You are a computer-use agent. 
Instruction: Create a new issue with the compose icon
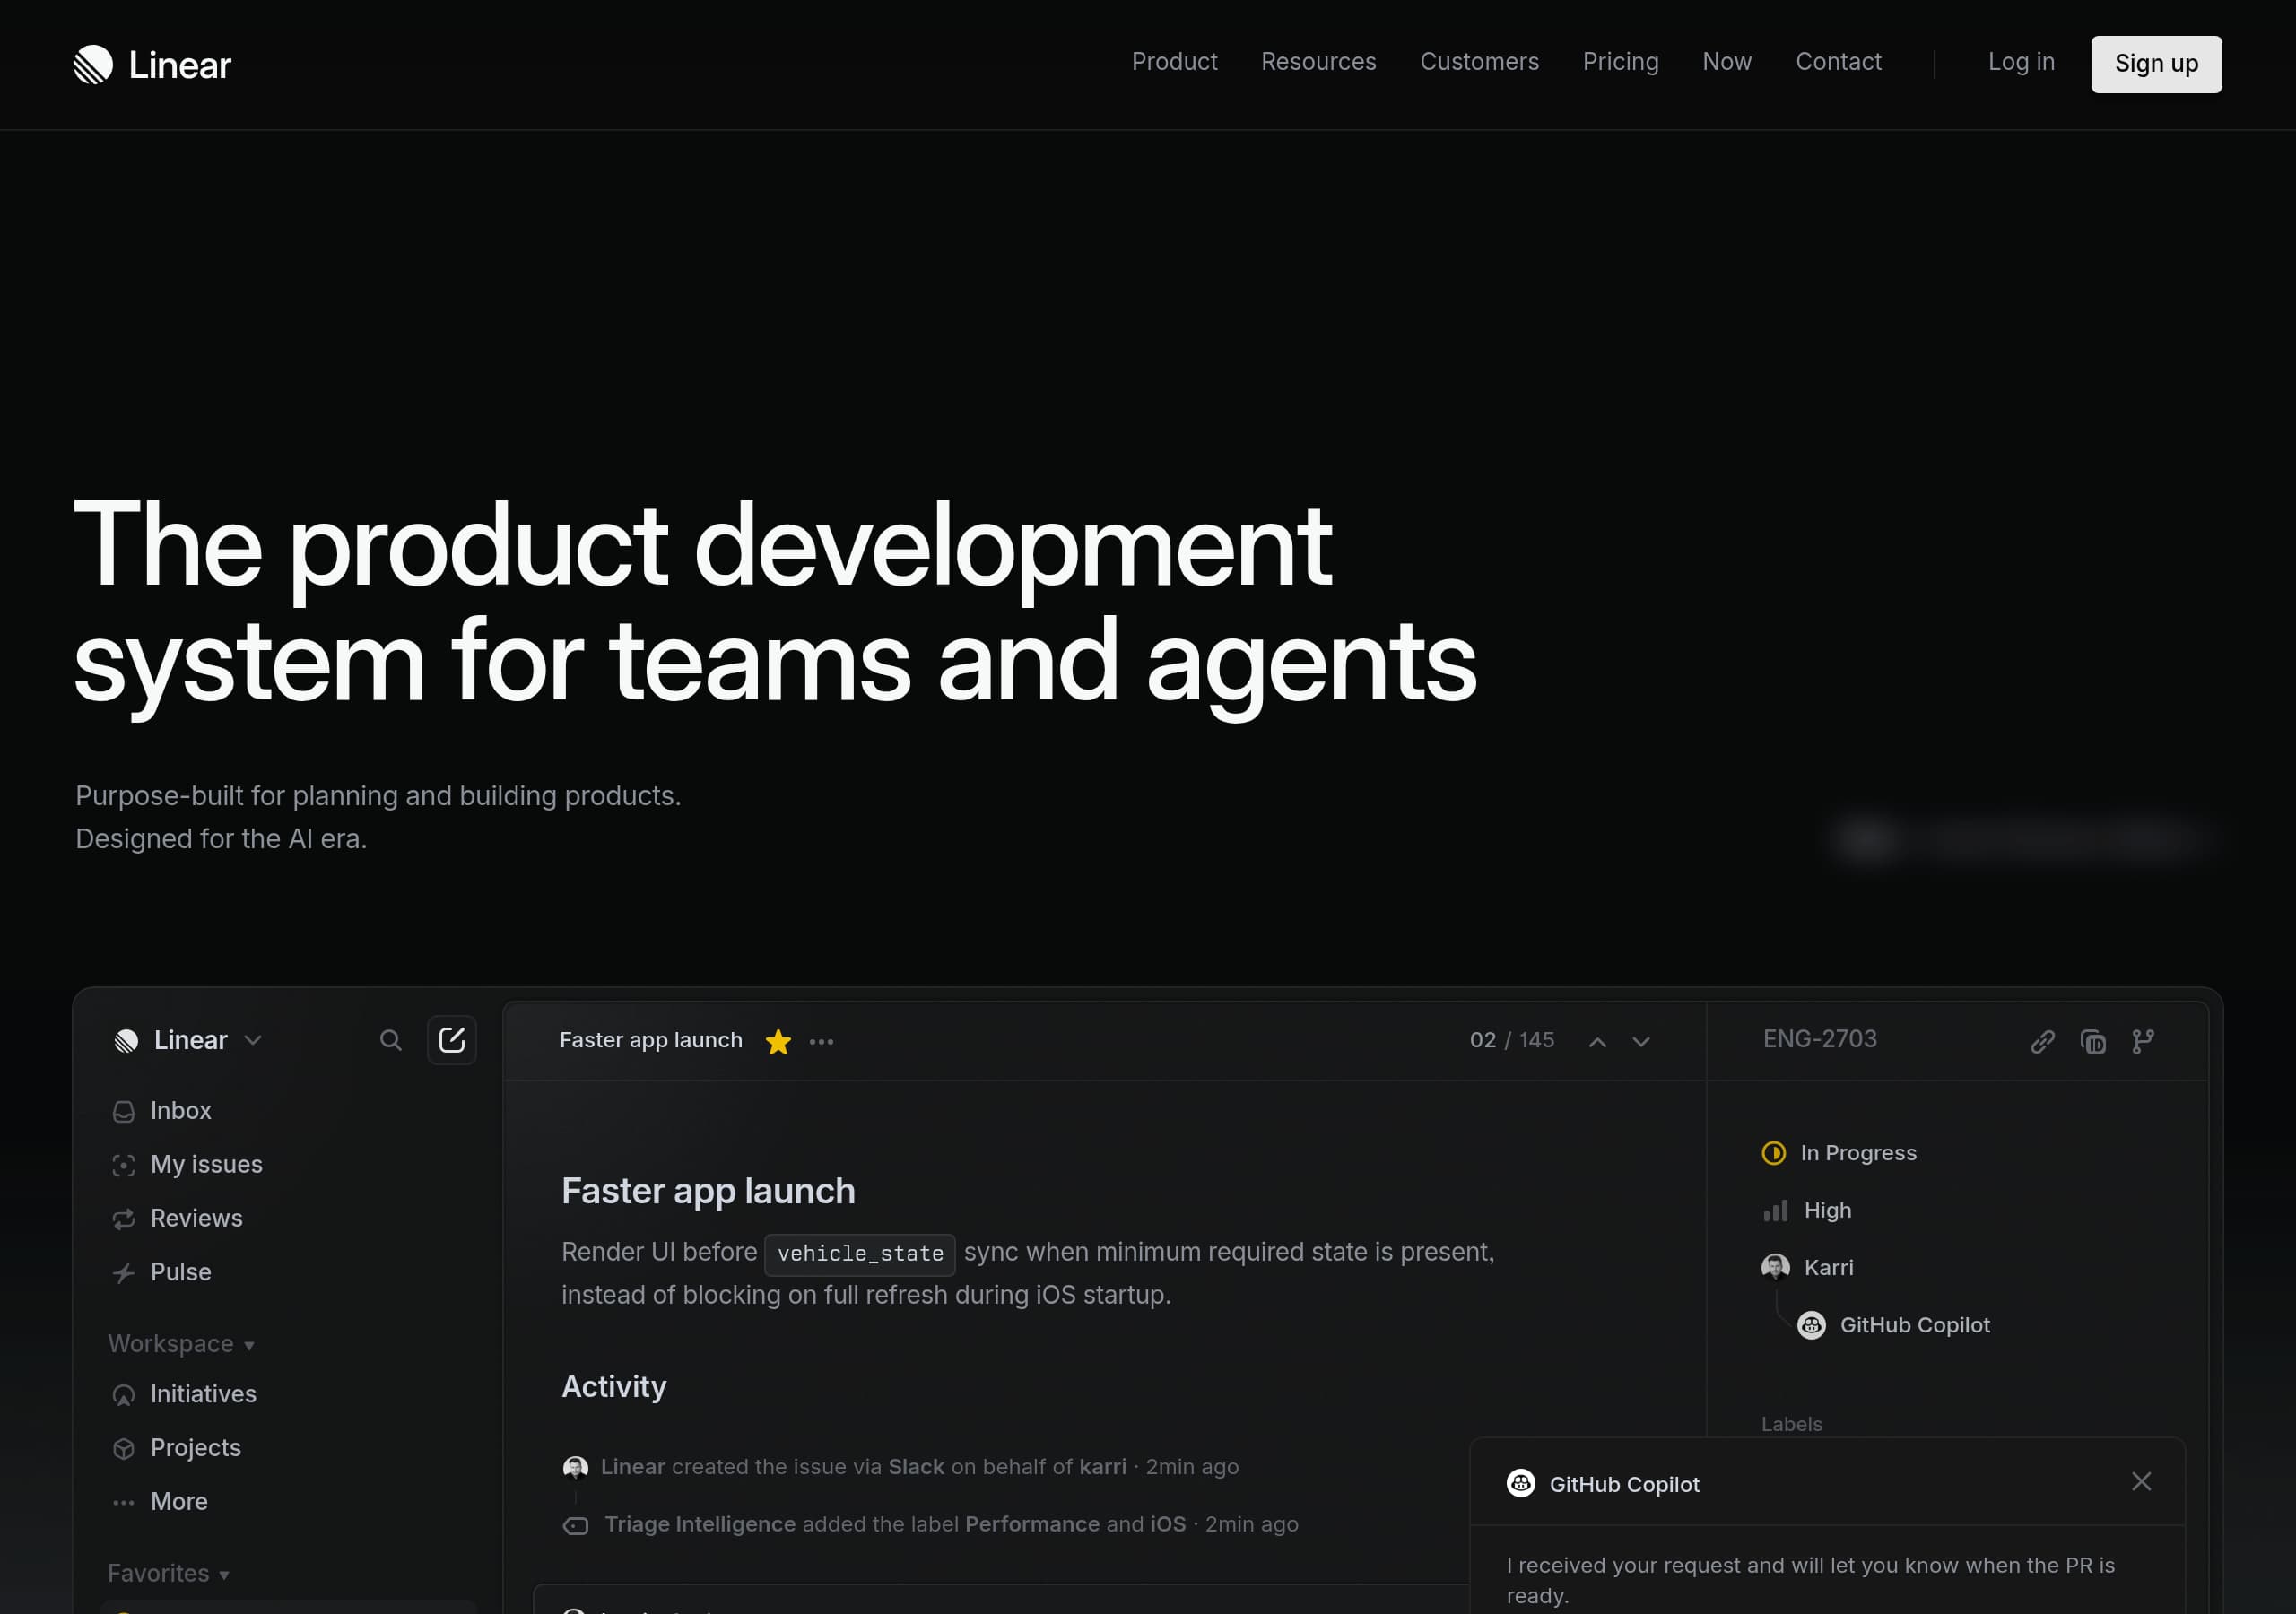pos(452,1040)
